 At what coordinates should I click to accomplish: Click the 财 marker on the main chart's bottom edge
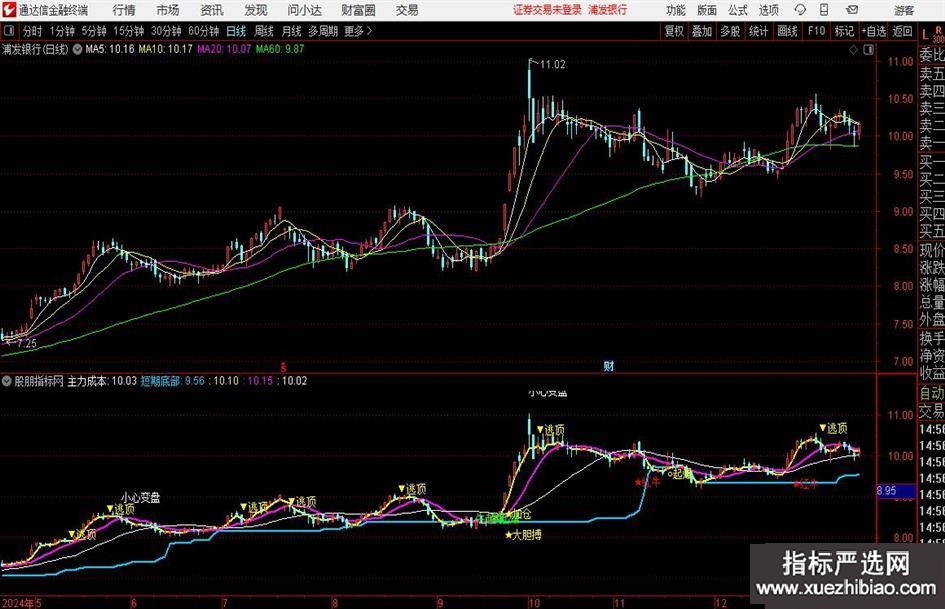coord(609,366)
